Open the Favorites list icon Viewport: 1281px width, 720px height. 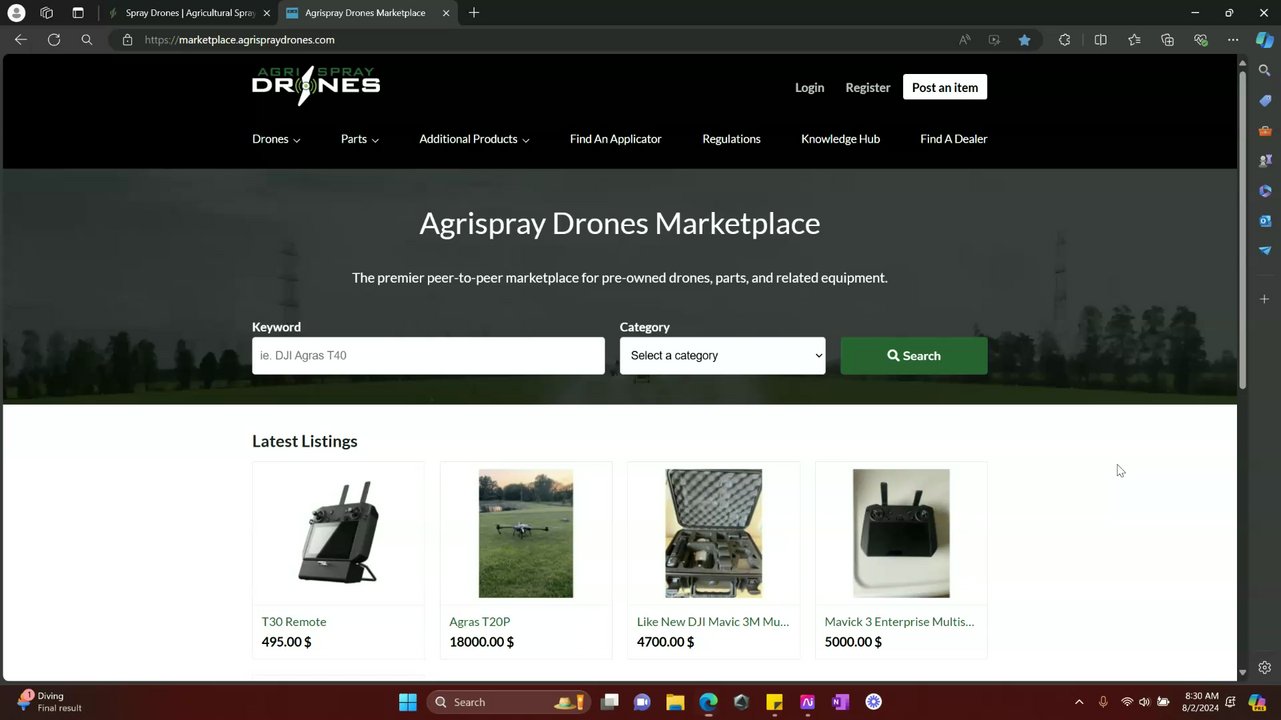1134,40
